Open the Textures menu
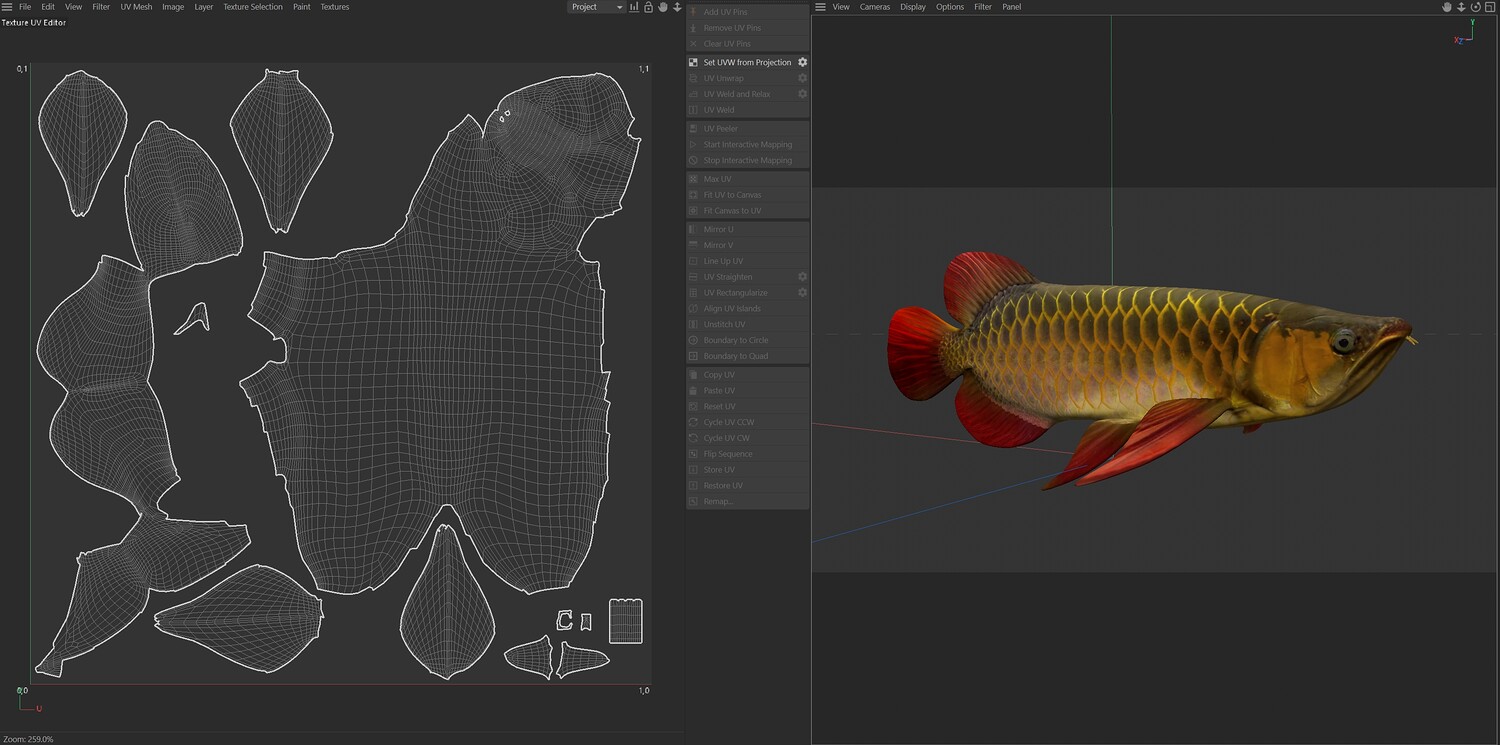The width and height of the screenshot is (1500, 745). 335,7
